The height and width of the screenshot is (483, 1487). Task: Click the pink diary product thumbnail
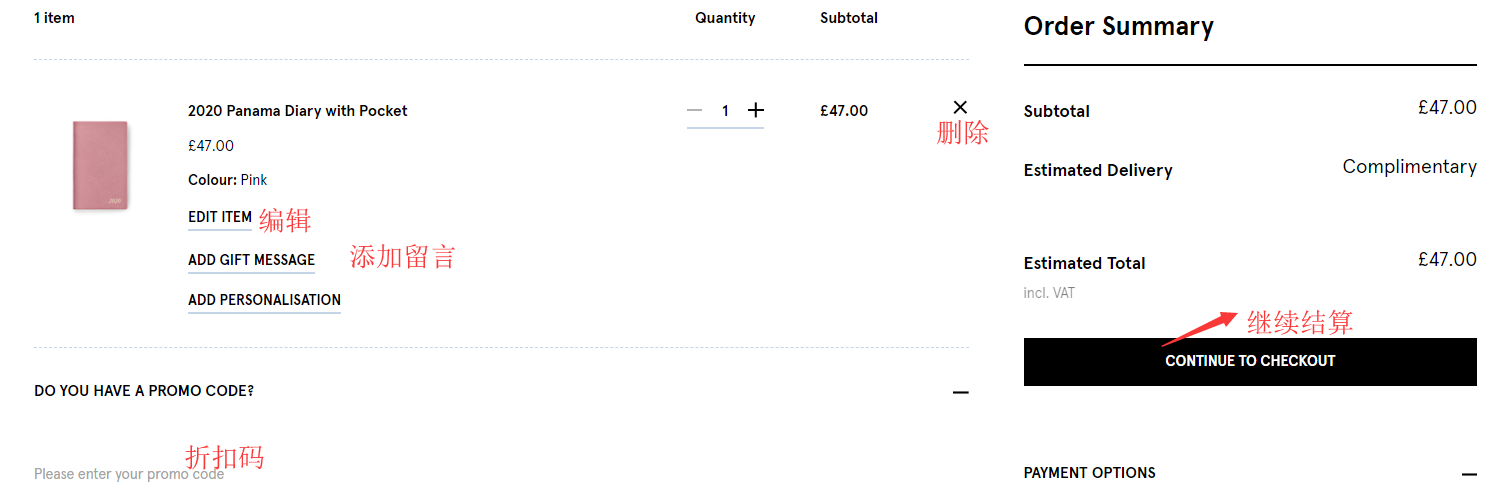pos(100,165)
